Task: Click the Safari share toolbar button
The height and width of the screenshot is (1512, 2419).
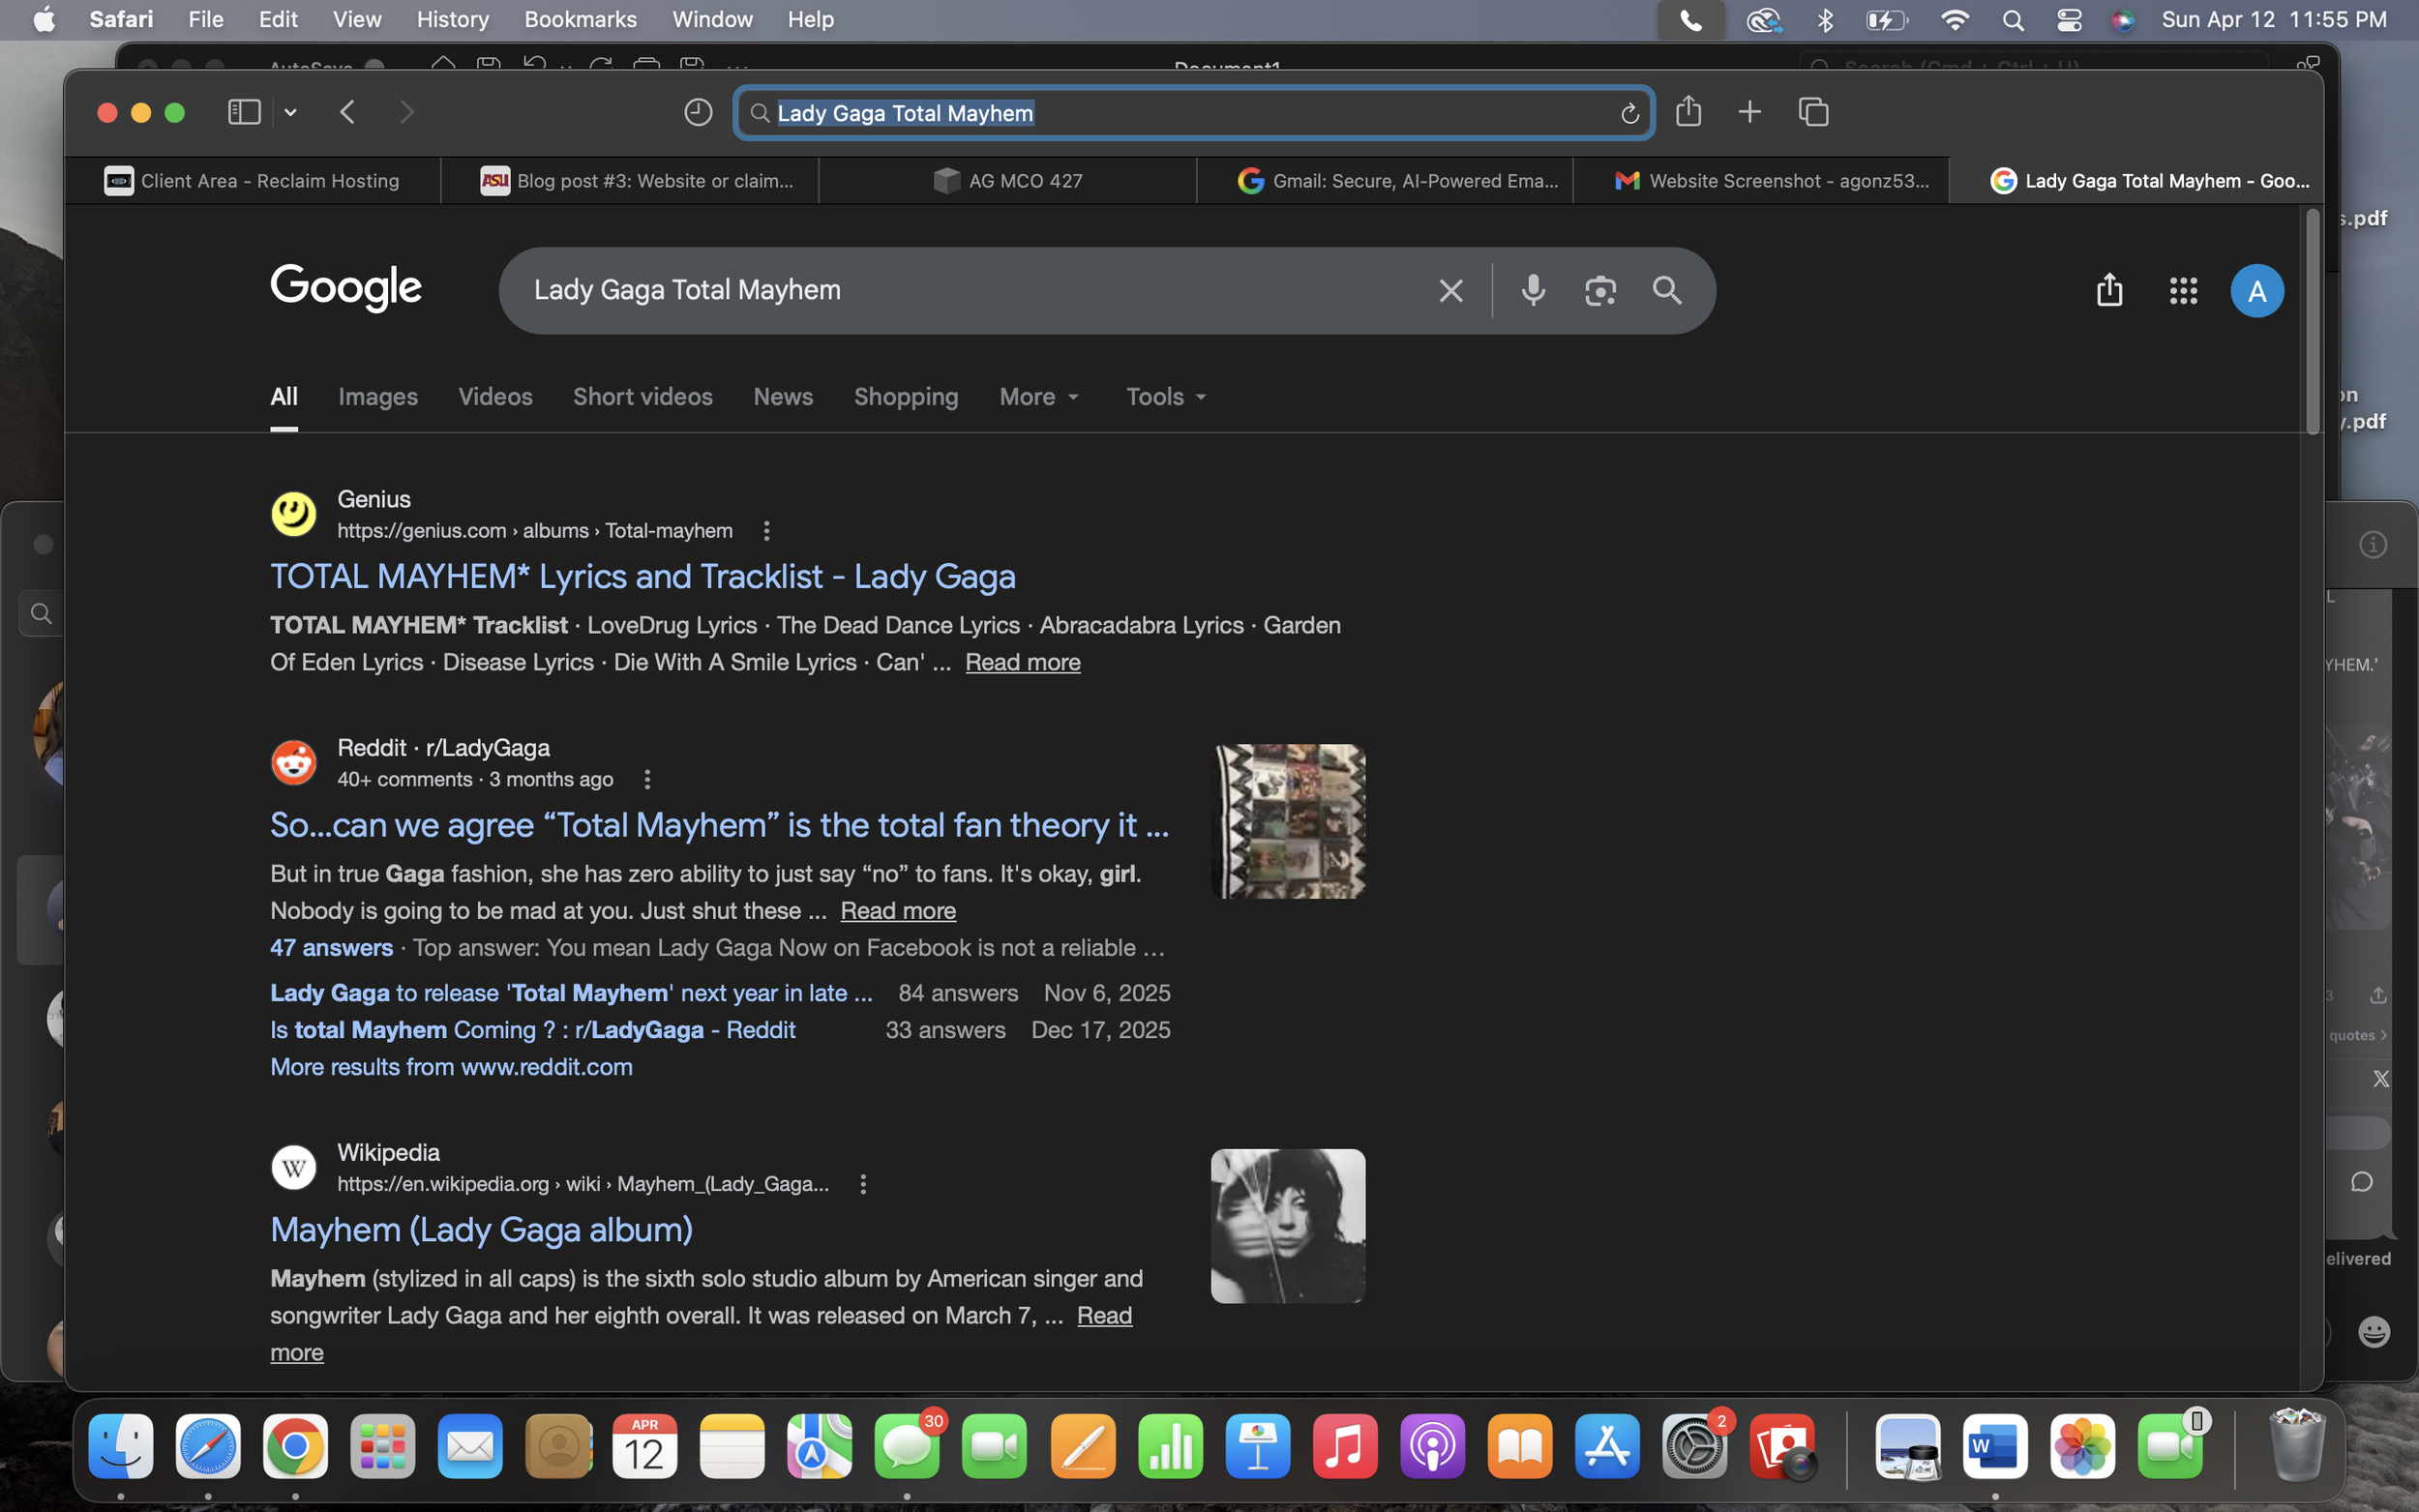Action: pos(1688,111)
